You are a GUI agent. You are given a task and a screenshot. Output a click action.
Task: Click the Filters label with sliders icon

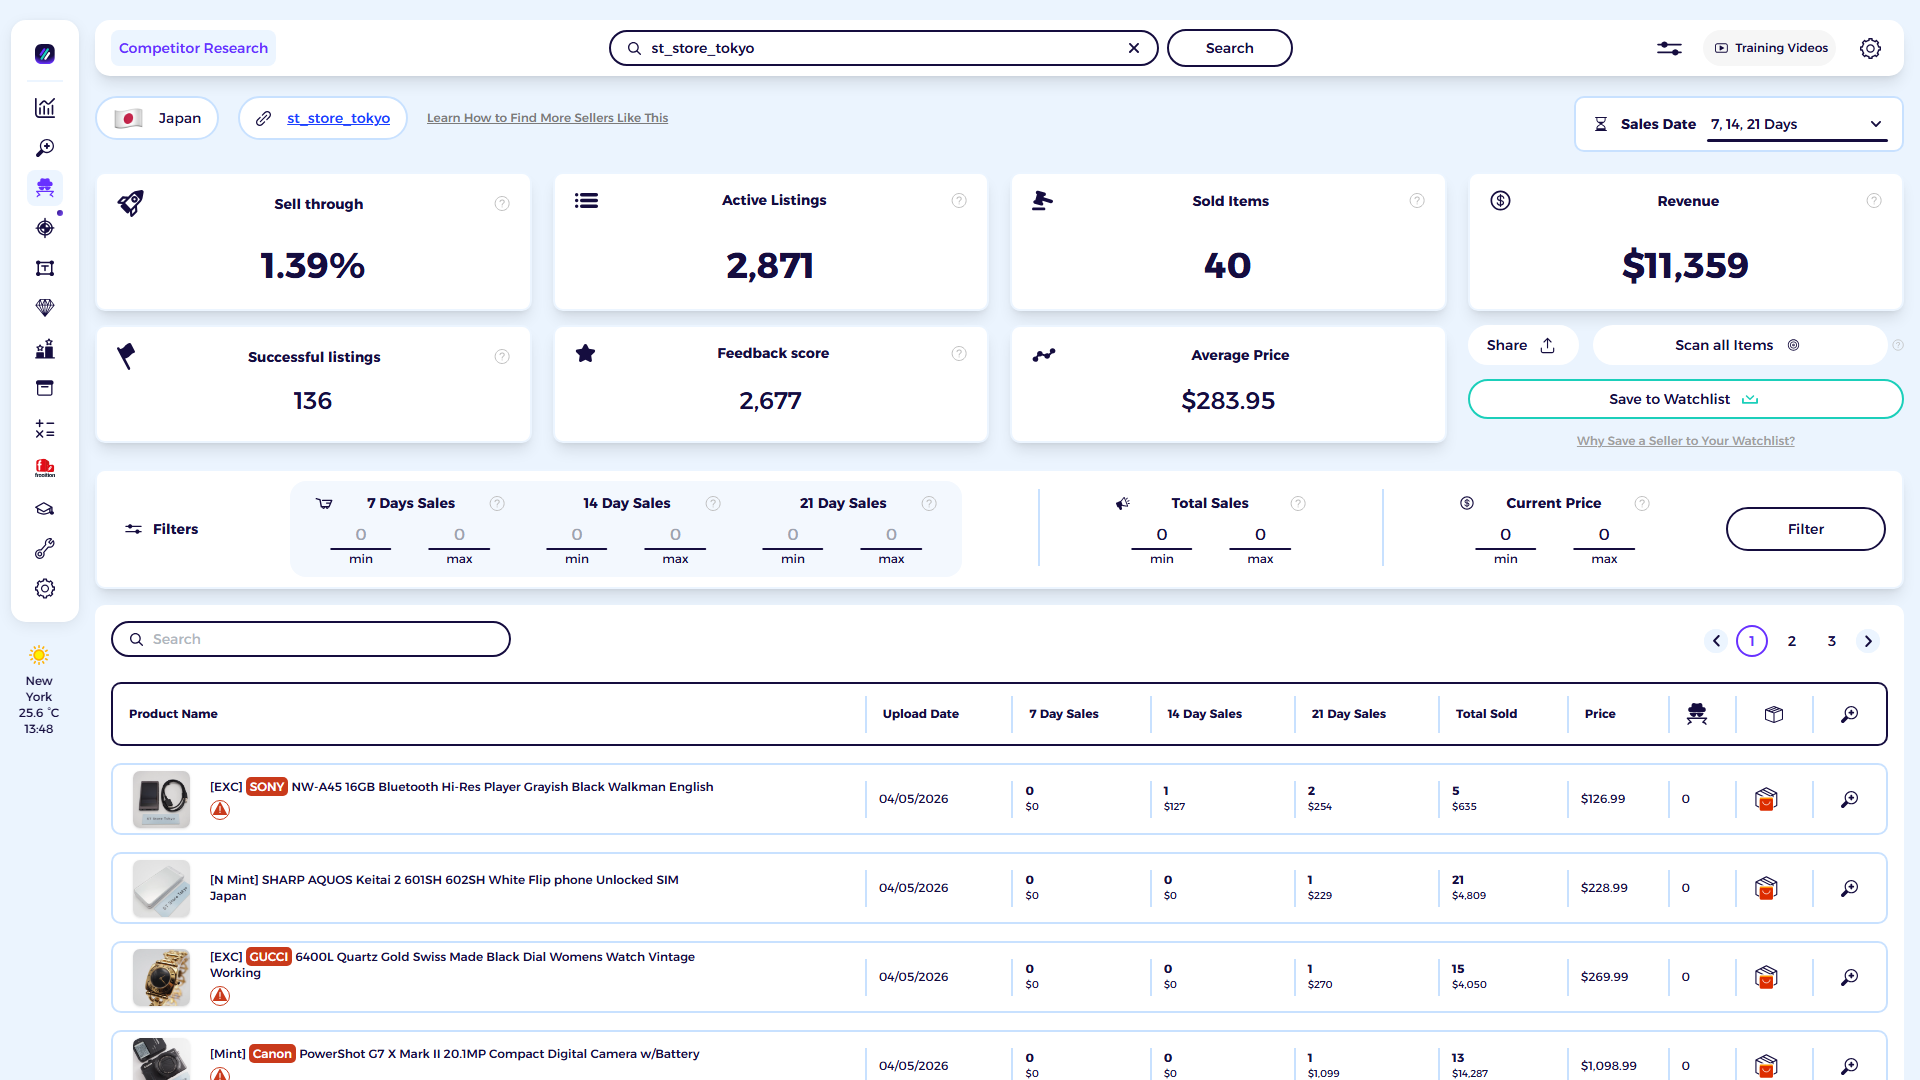click(162, 529)
